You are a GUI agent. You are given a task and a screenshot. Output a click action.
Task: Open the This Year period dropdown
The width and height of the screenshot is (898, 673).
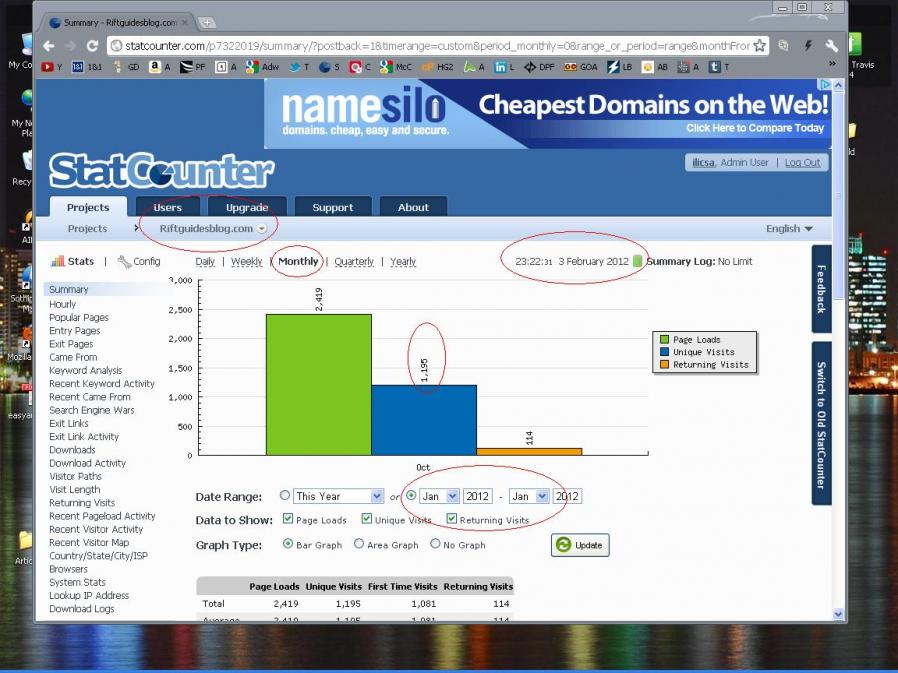pos(338,496)
